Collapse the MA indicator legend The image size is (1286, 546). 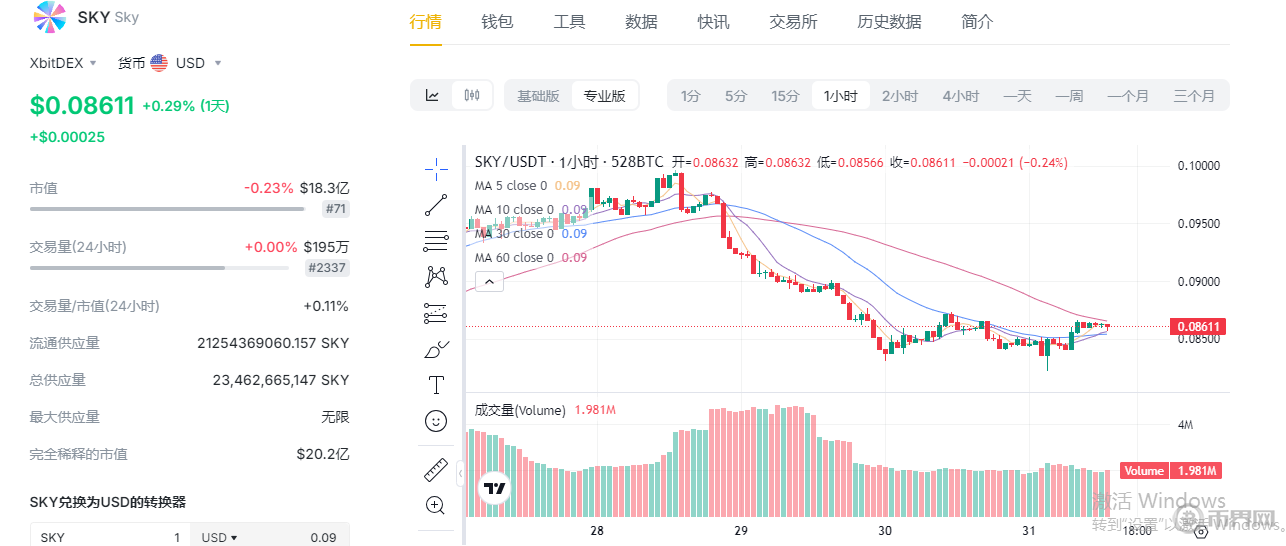pyautogui.click(x=489, y=282)
